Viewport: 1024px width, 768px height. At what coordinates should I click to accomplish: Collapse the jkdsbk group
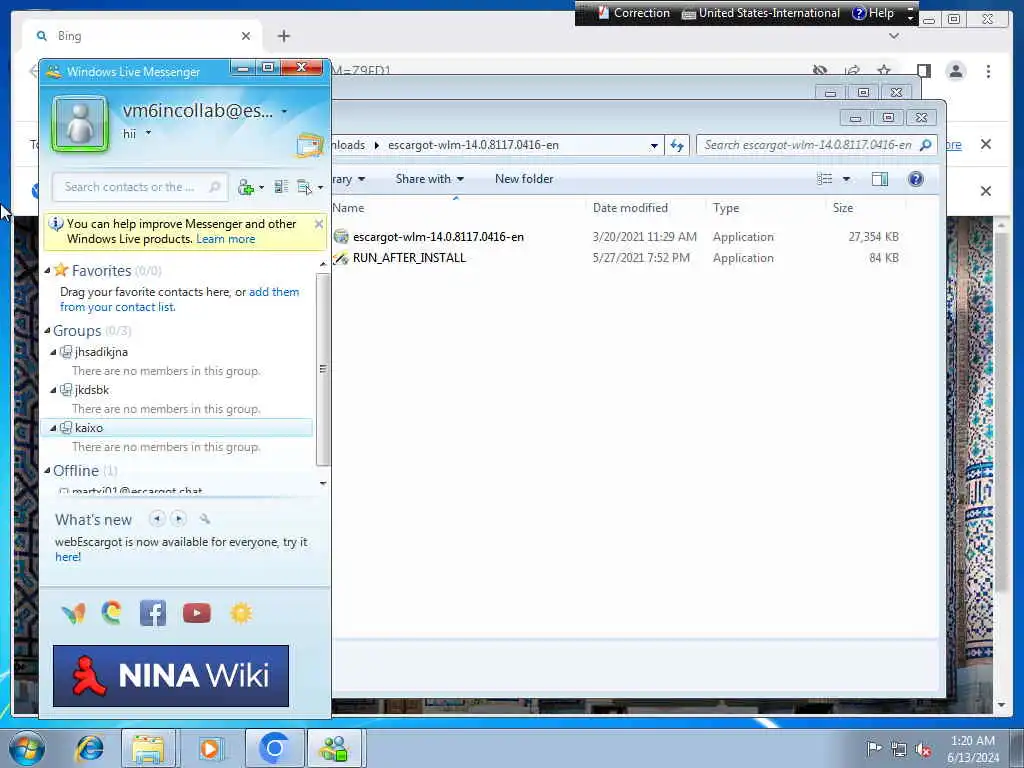(x=54, y=390)
